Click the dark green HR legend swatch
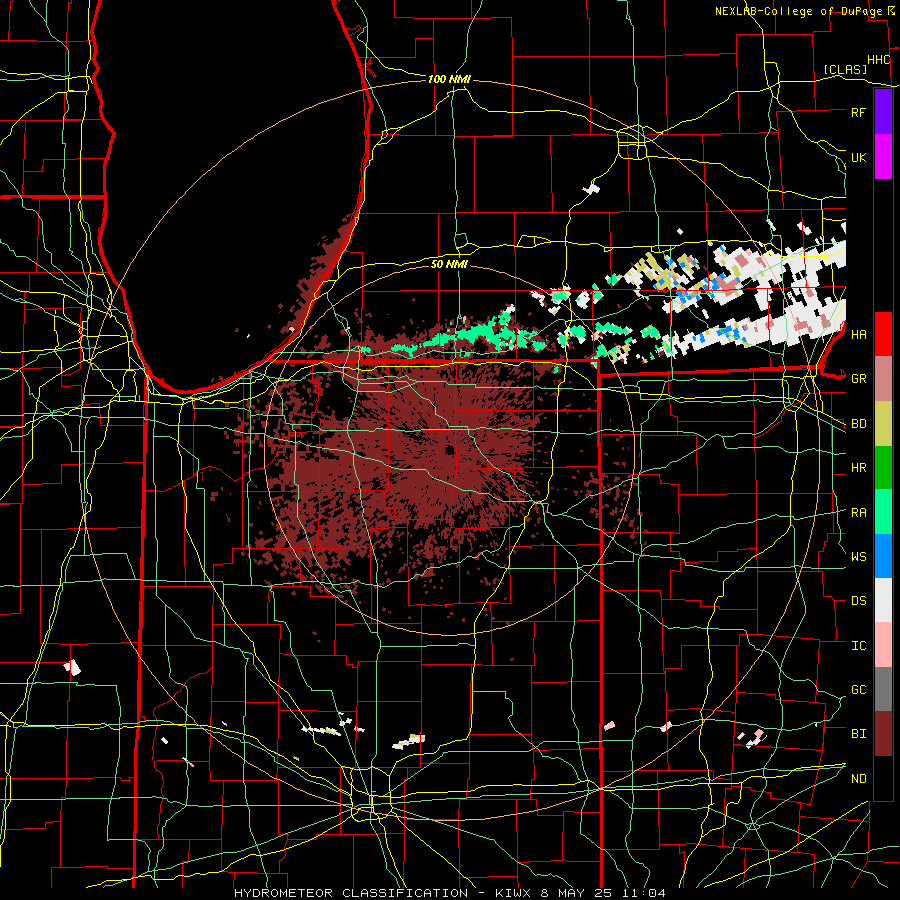 pos(883,468)
